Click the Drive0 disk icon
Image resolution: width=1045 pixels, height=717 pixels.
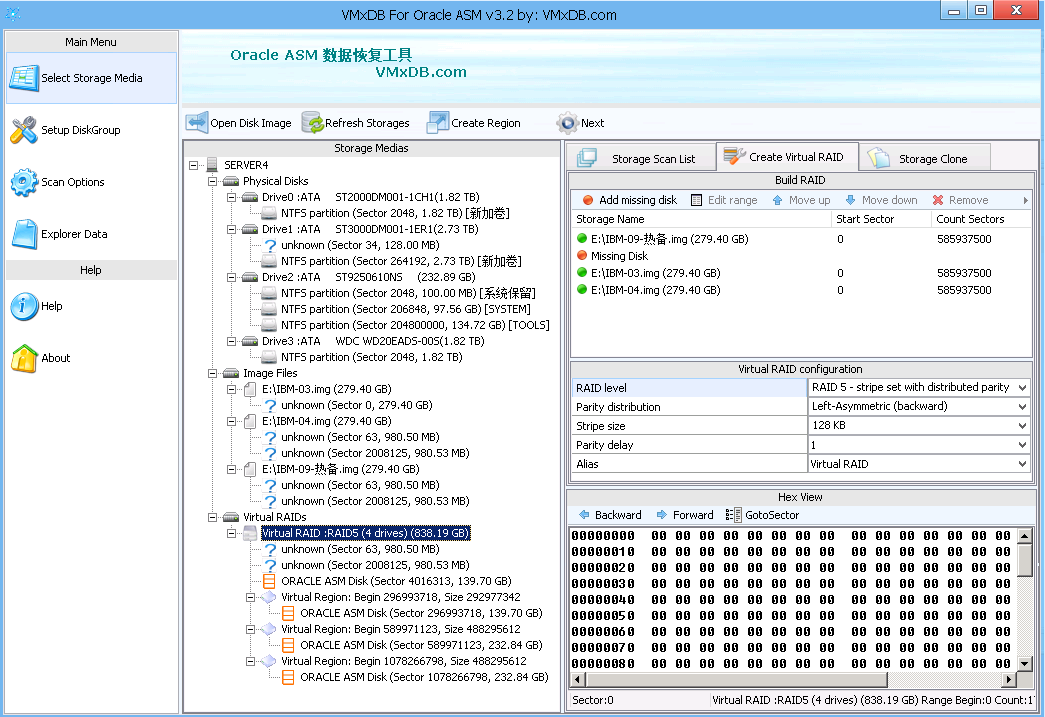pyautogui.click(x=250, y=197)
